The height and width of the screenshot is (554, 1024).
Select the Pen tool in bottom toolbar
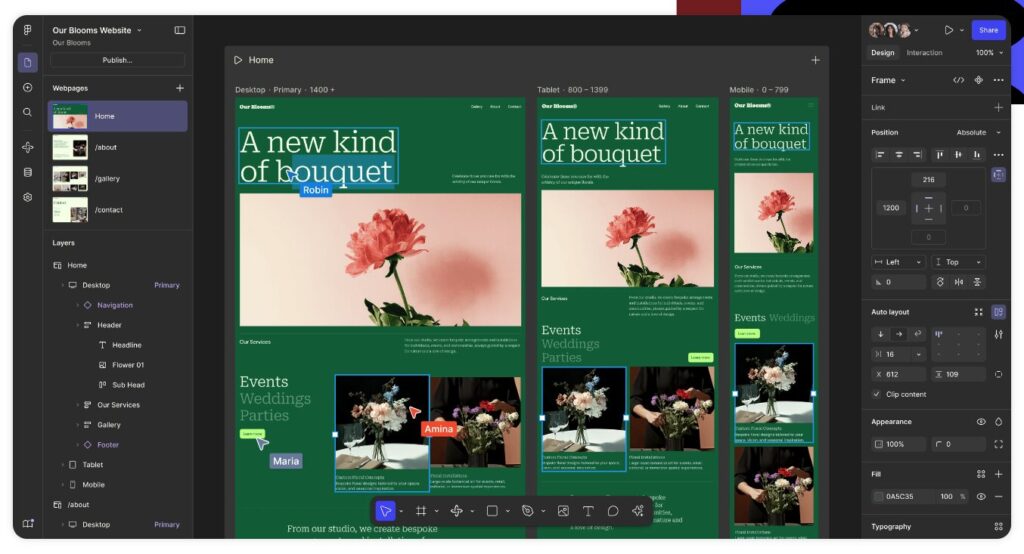[x=527, y=511]
